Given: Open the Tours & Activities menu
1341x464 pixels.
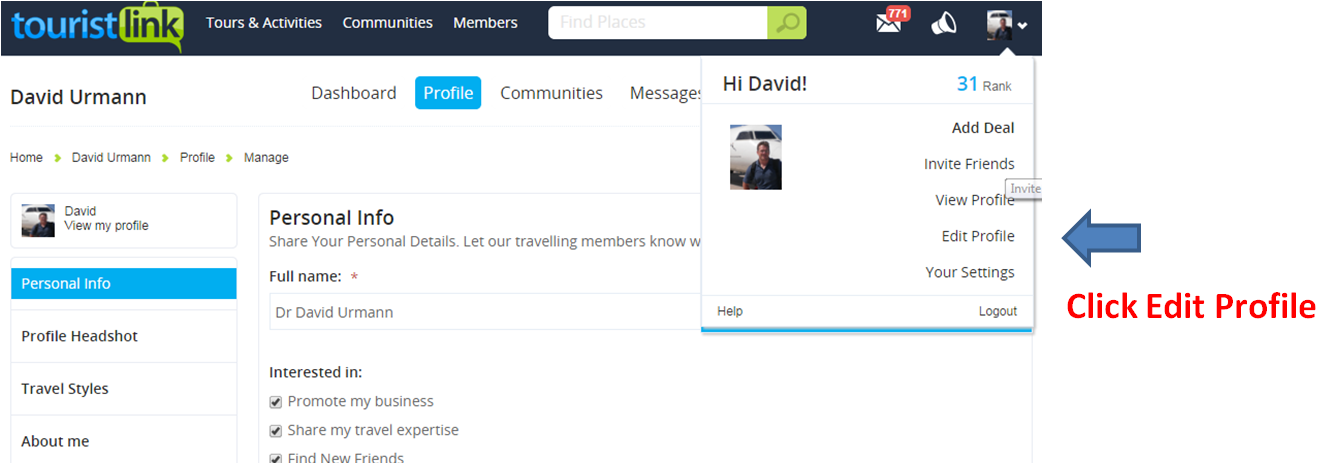Looking at the screenshot, I should point(264,22).
